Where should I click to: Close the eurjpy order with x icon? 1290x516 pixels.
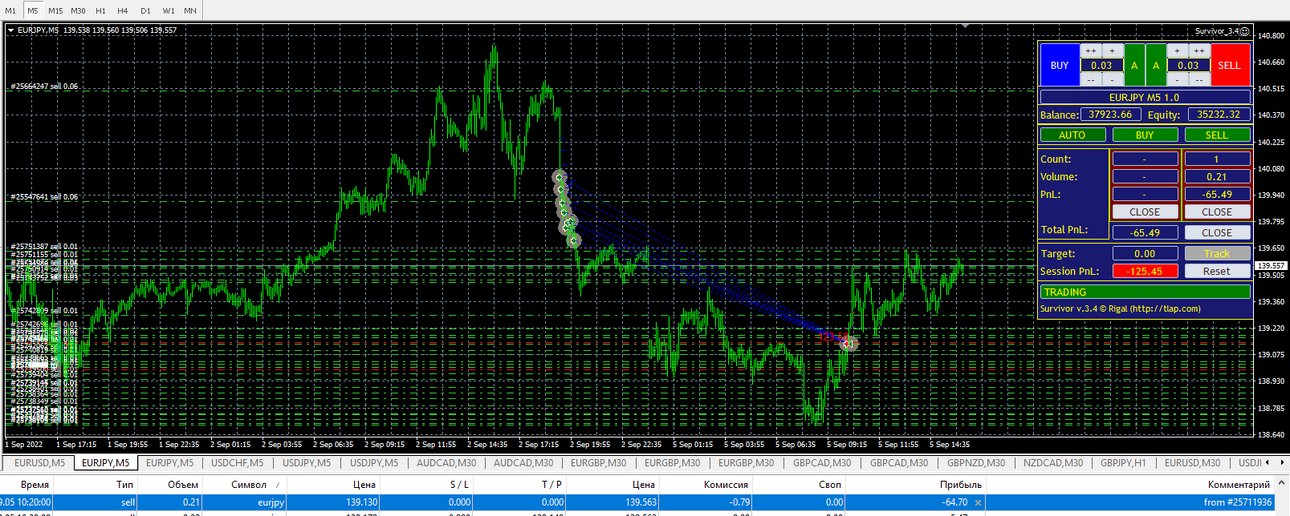(978, 502)
